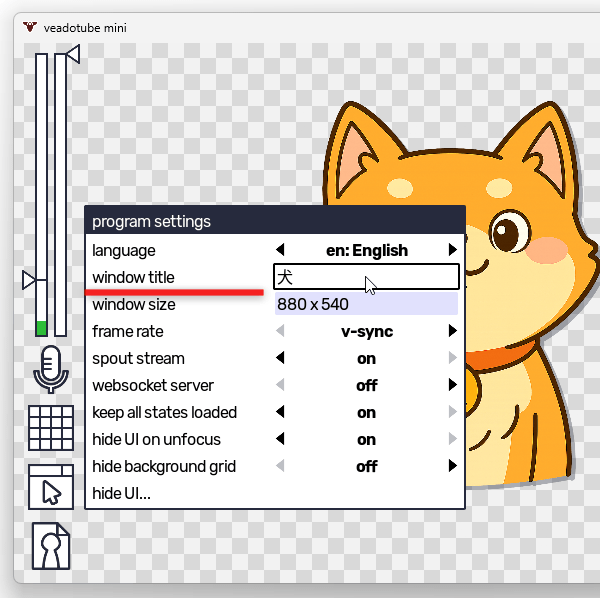Click the microphone icon
The image size is (600, 598).
[51, 369]
